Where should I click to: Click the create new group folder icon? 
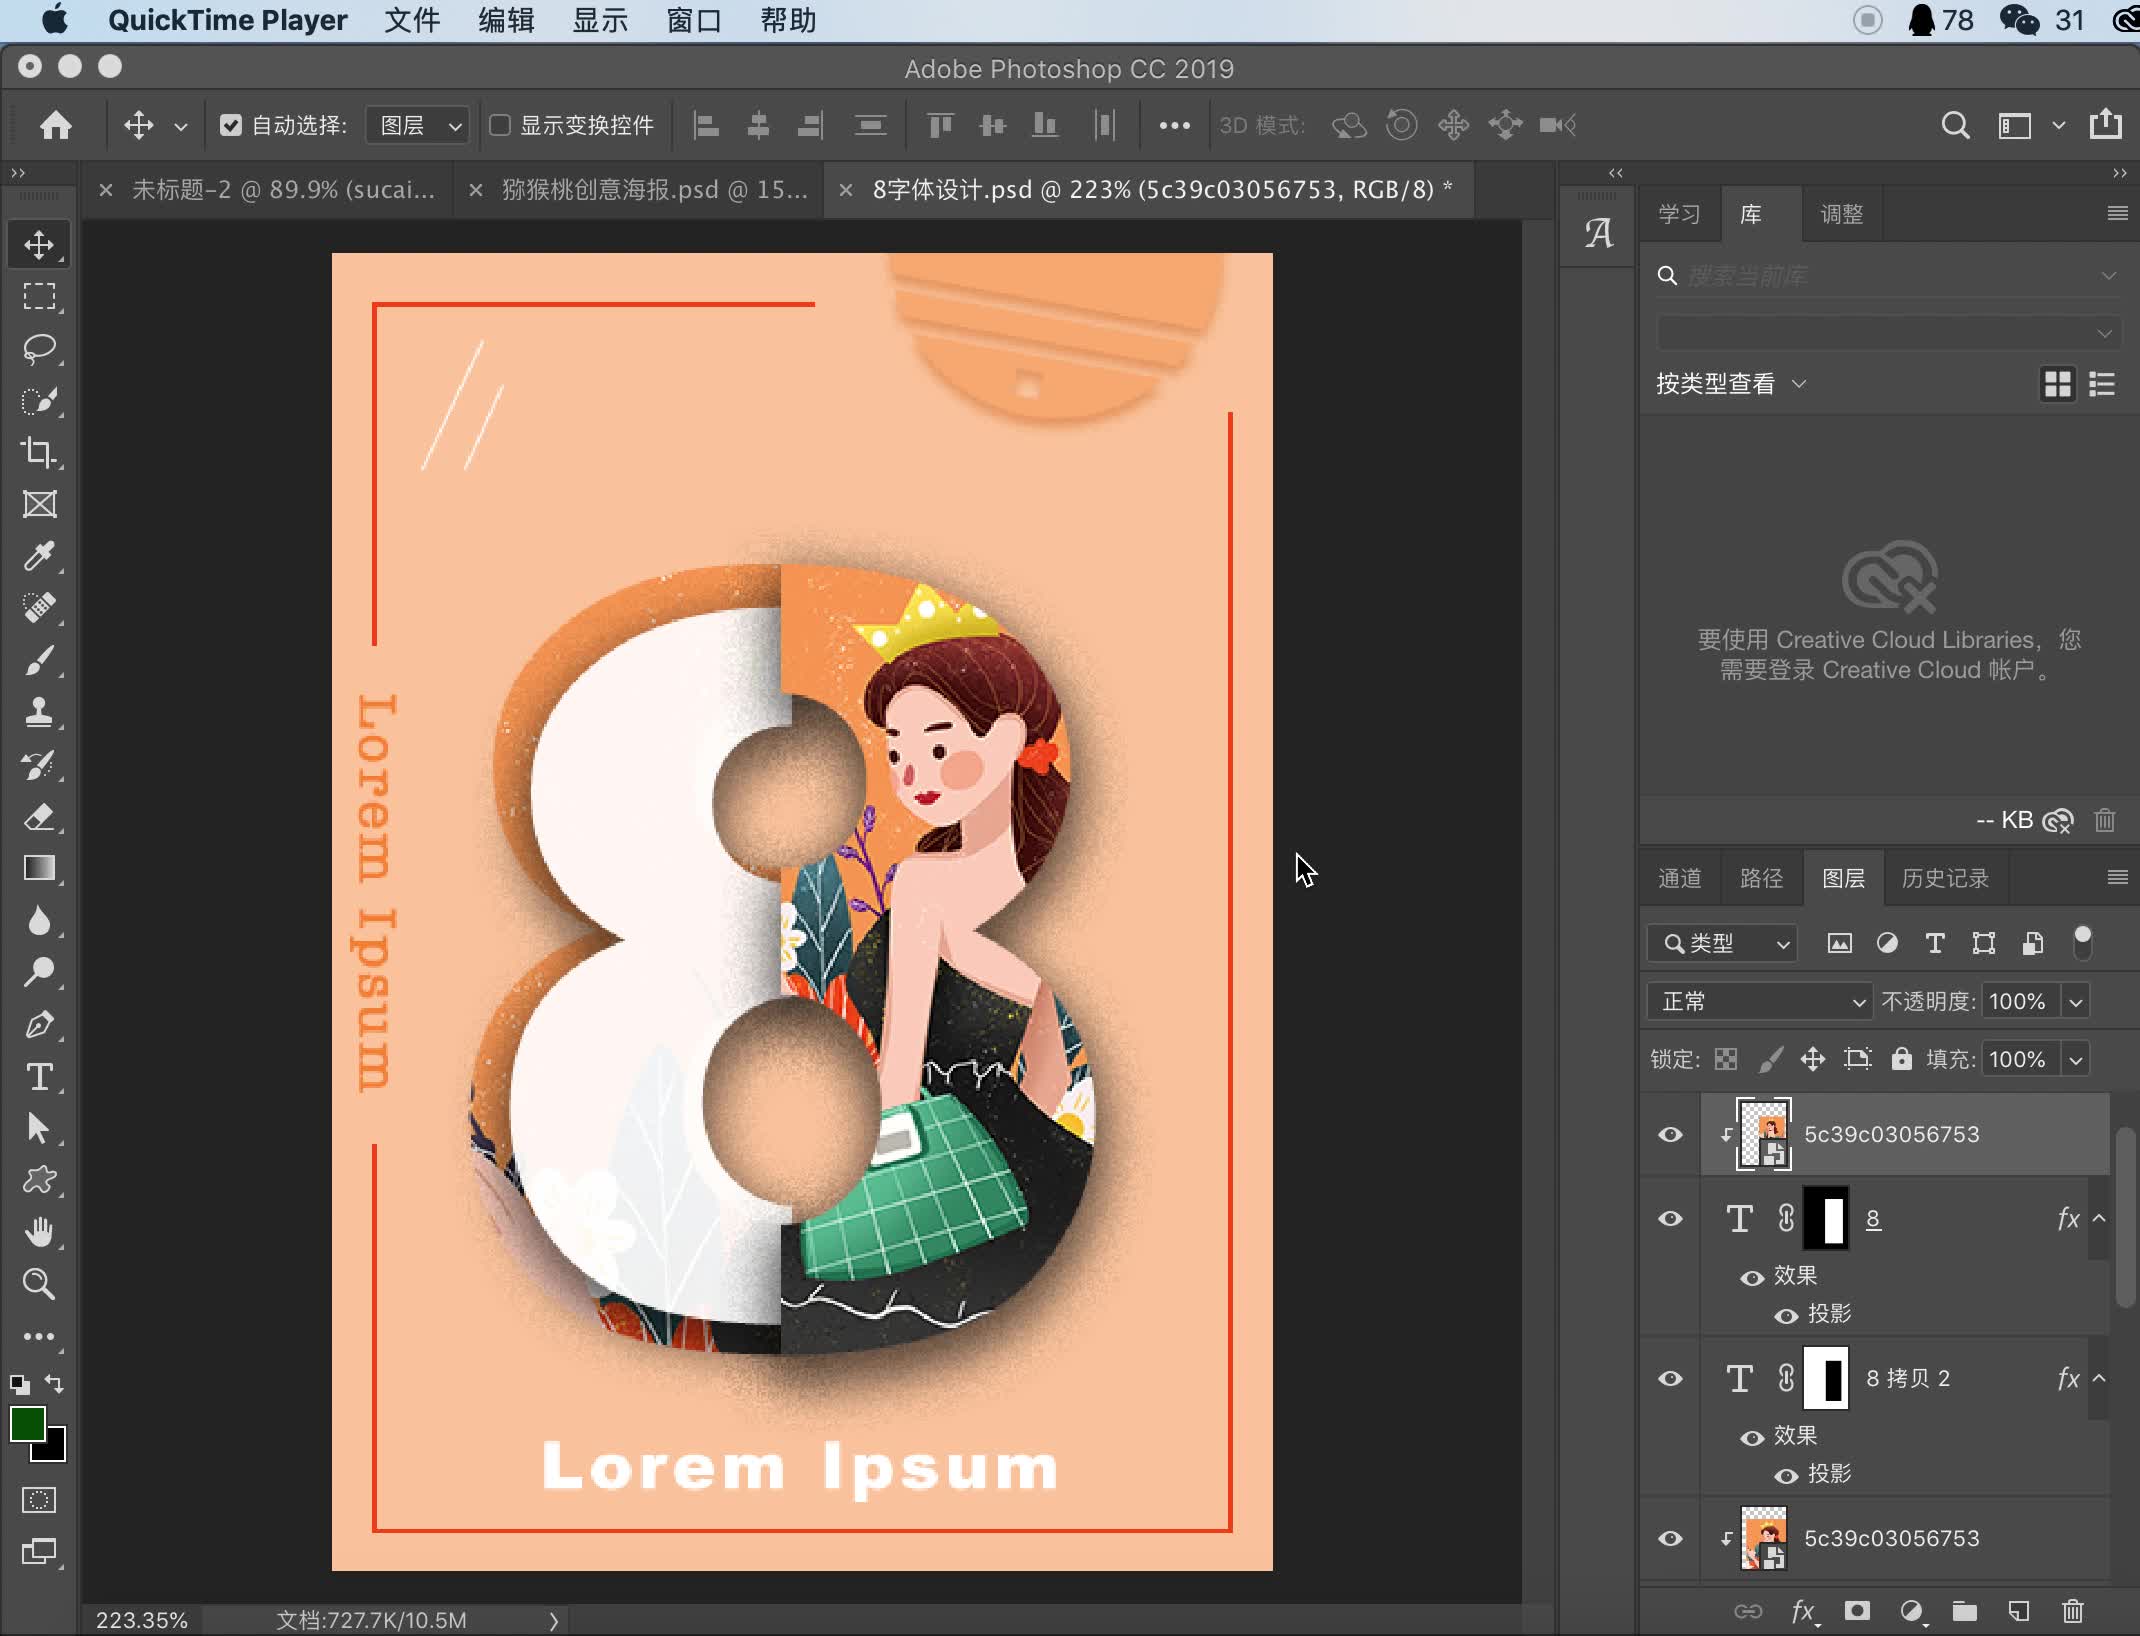click(1964, 1611)
